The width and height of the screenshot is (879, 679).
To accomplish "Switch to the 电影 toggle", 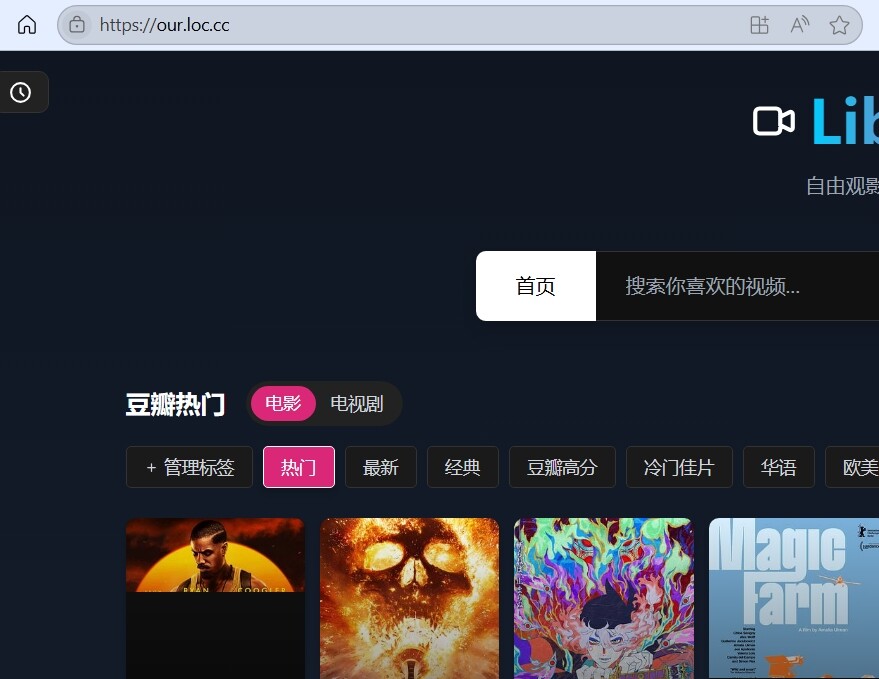I will pyautogui.click(x=283, y=403).
